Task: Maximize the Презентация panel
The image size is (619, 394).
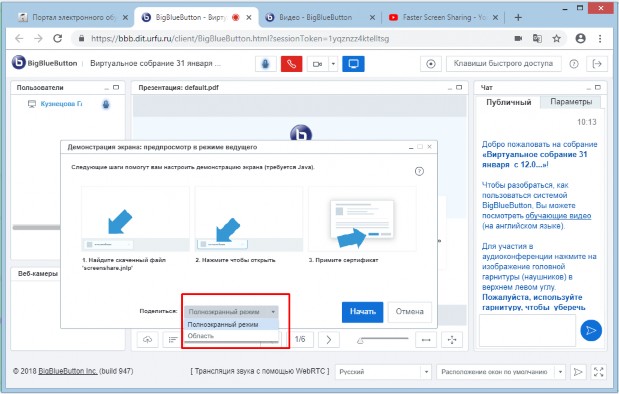Action: click(459, 87)
